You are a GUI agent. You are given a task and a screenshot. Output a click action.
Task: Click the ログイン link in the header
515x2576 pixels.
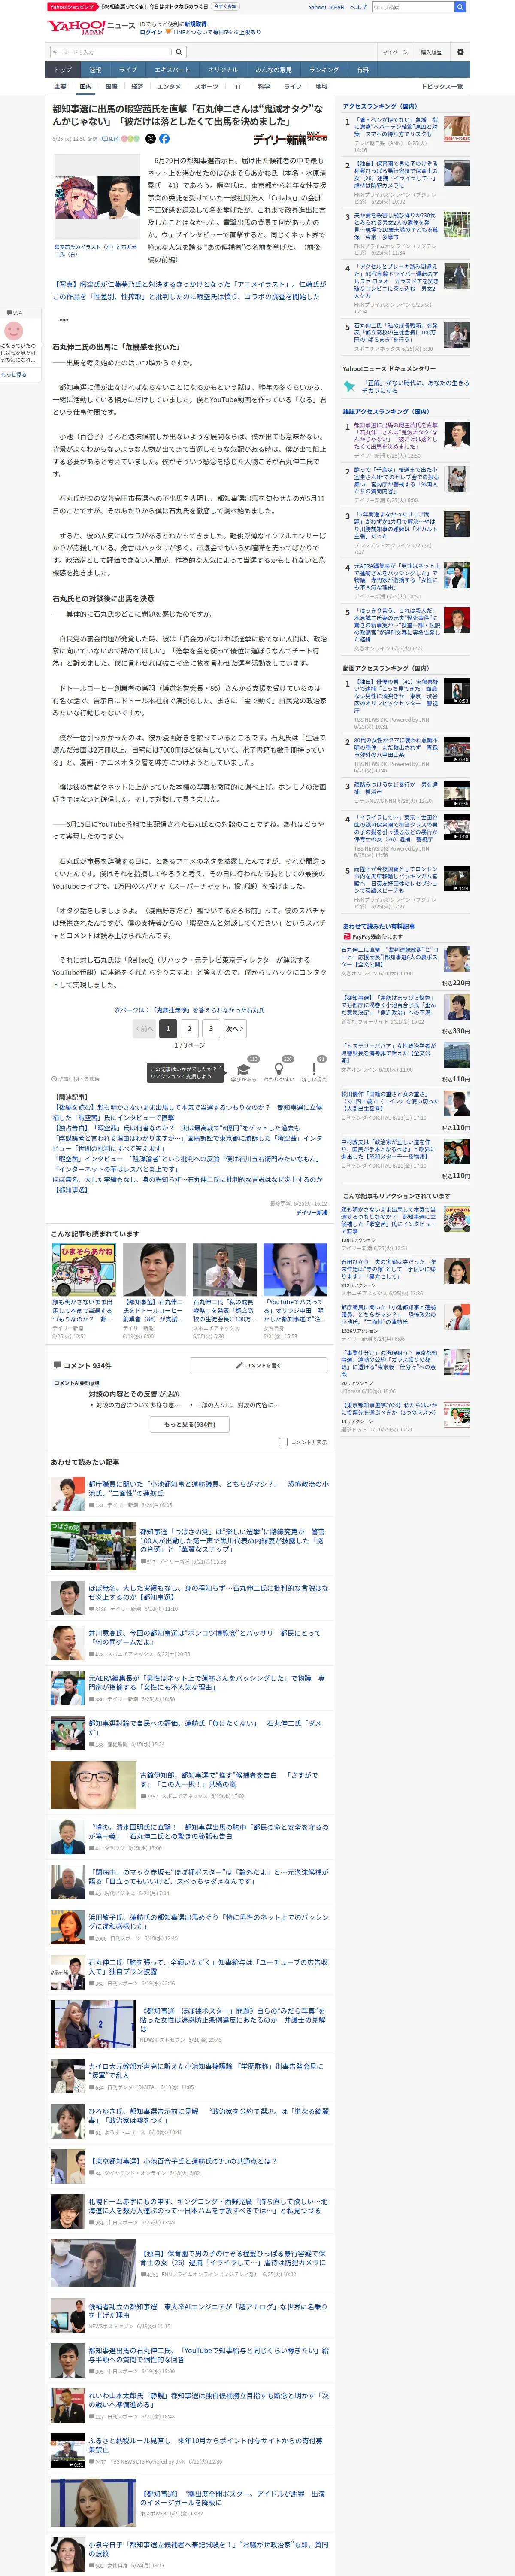tap(151, 32)
